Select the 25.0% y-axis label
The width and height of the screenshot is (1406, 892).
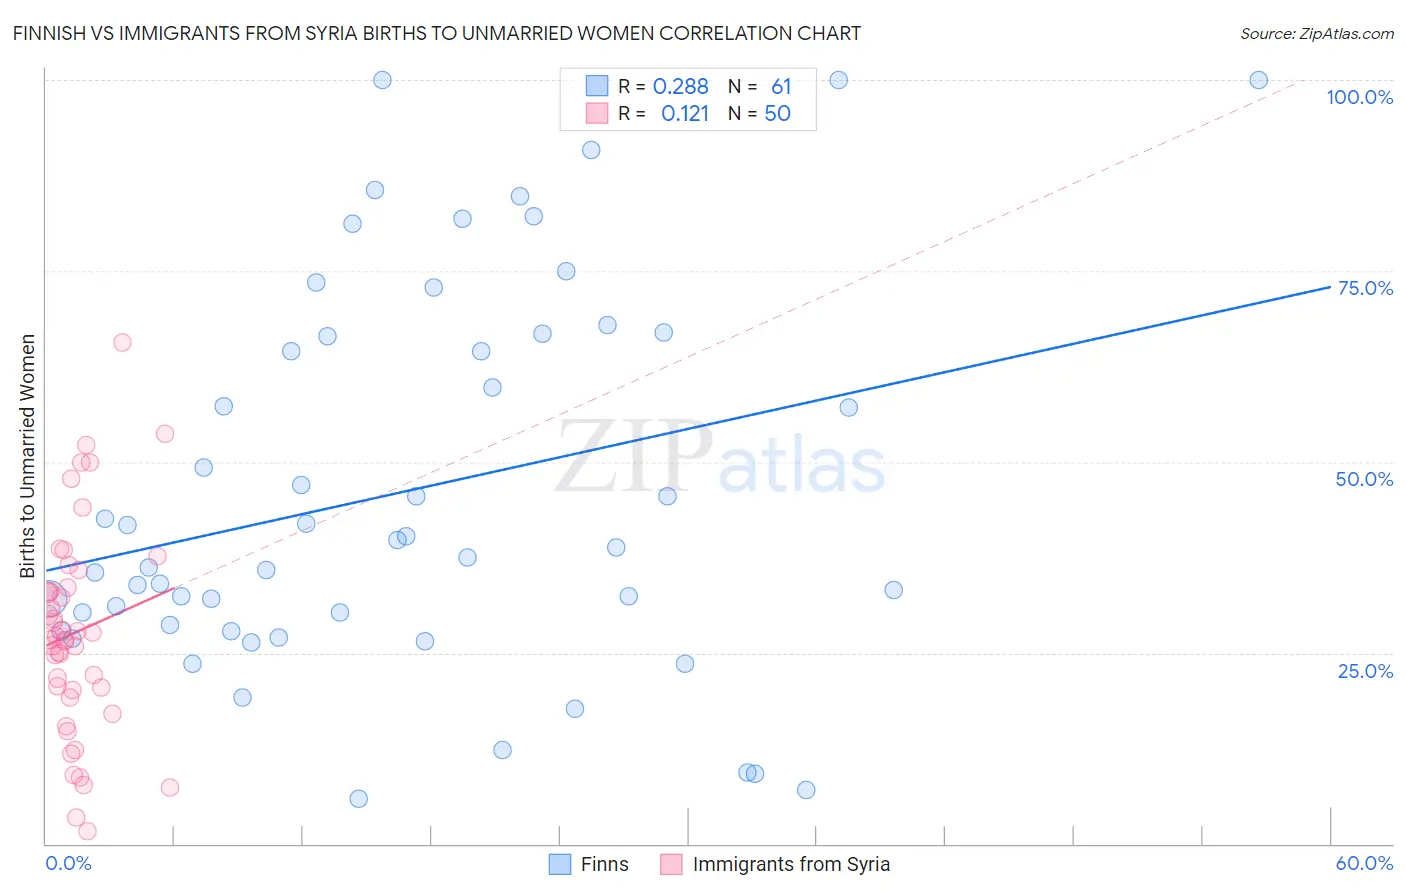1365,671
